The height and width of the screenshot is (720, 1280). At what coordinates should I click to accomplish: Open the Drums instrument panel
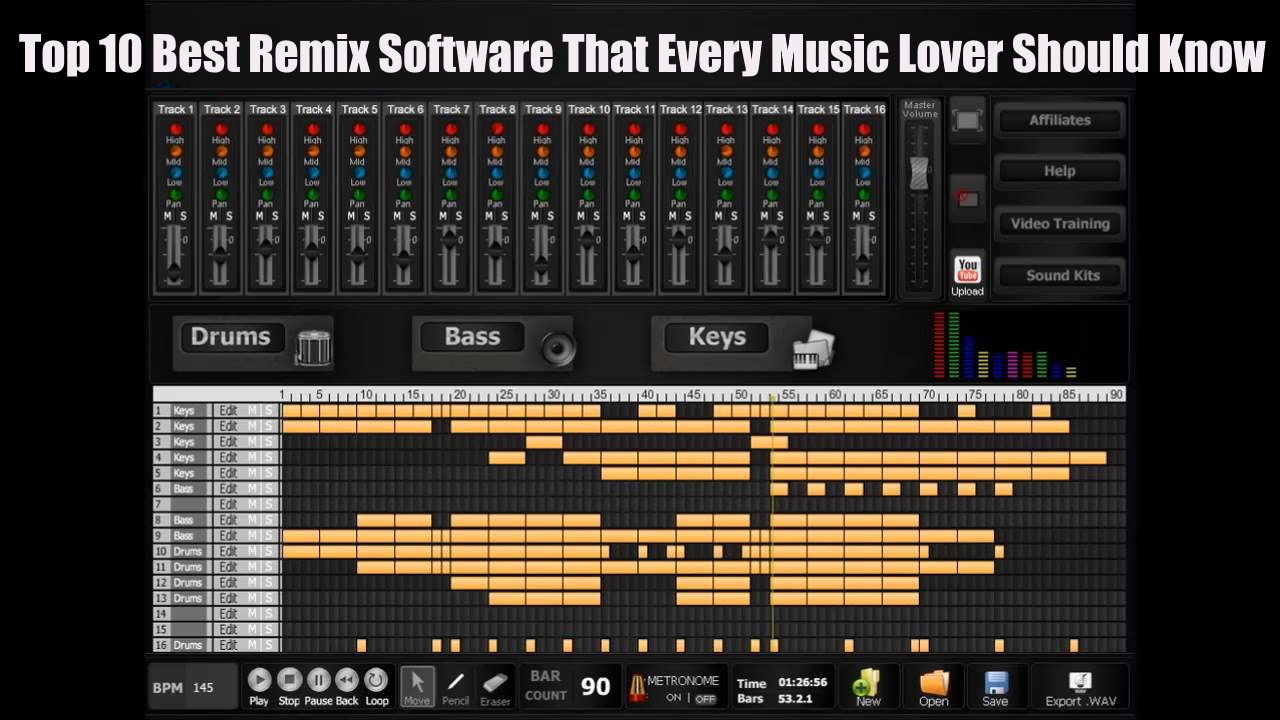click(x=231, y=337)
